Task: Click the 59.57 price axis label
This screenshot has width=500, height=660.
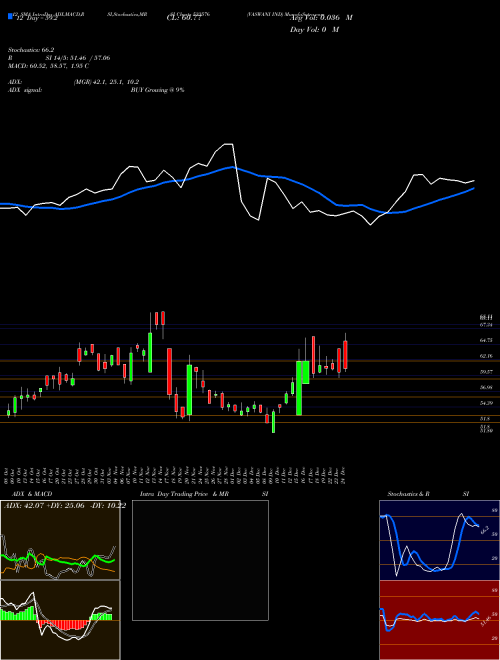Action: point(486,372)
